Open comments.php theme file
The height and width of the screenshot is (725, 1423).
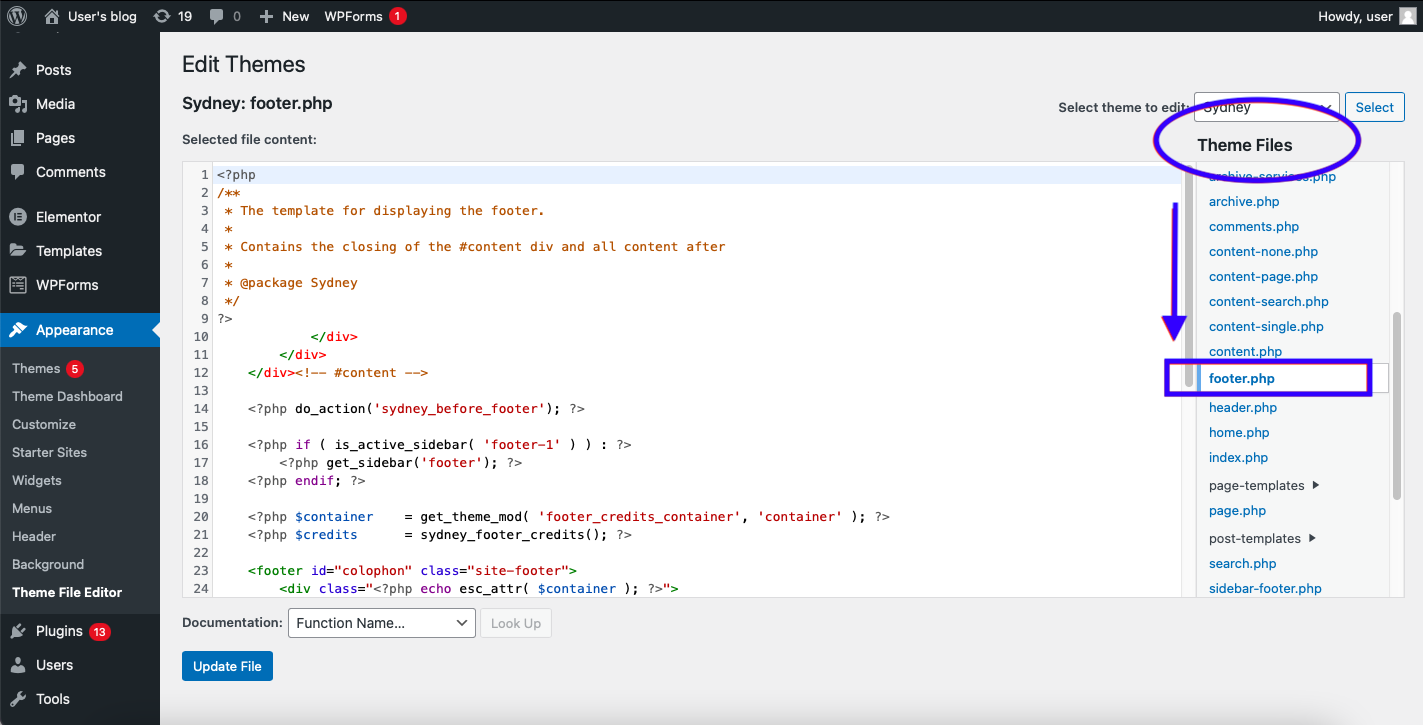click(x=1254, y=226)
